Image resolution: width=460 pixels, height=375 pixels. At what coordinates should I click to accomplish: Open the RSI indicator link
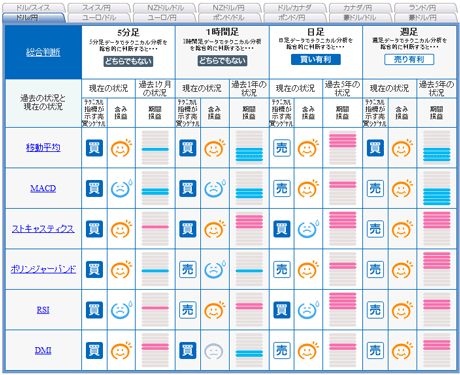43,310
